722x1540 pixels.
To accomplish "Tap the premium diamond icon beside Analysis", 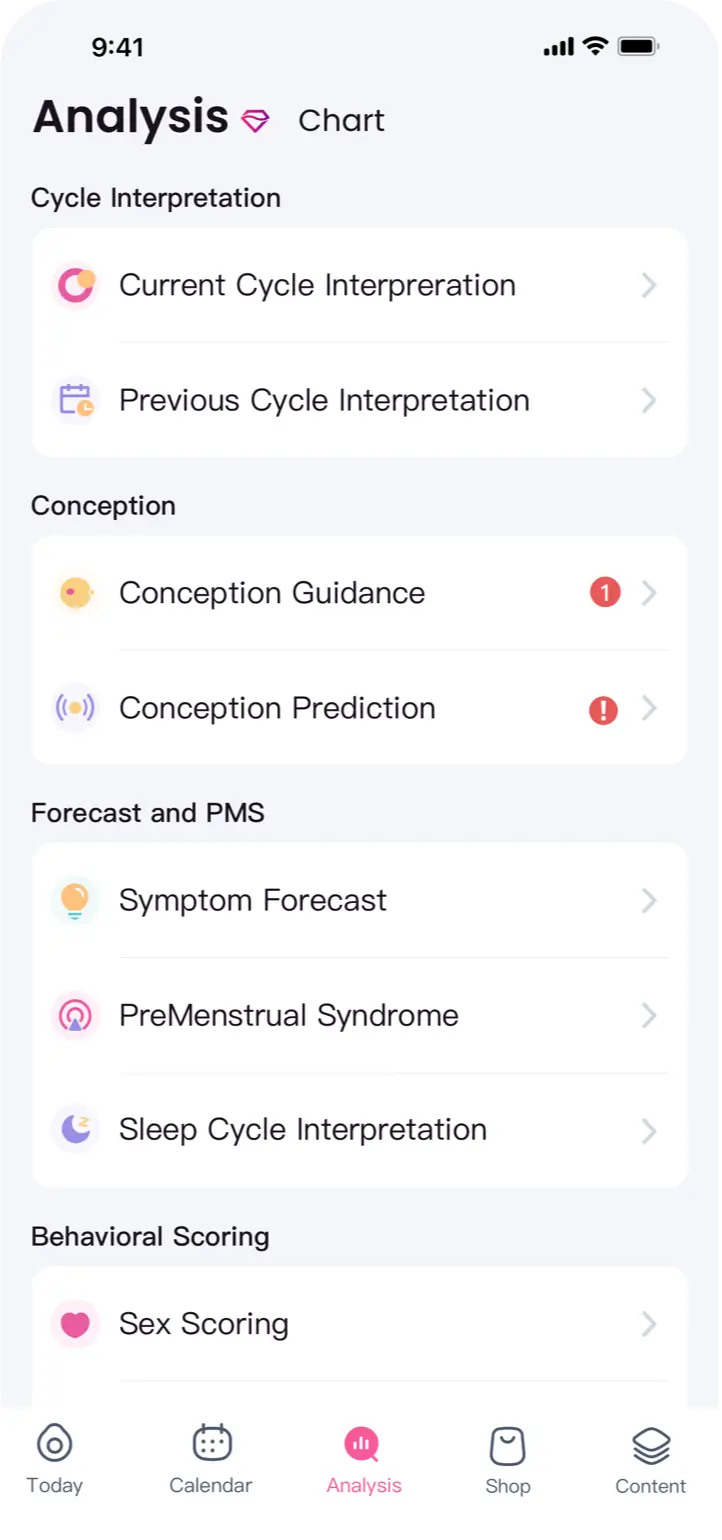I will click(x=256, y=121).
